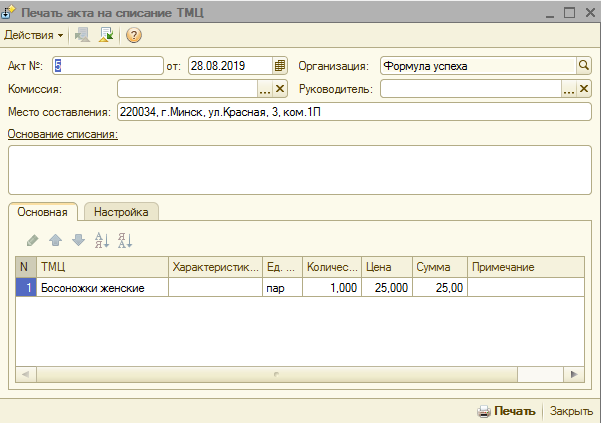Open the Руководитель selection ellipsis button

(x=569, y=89)
